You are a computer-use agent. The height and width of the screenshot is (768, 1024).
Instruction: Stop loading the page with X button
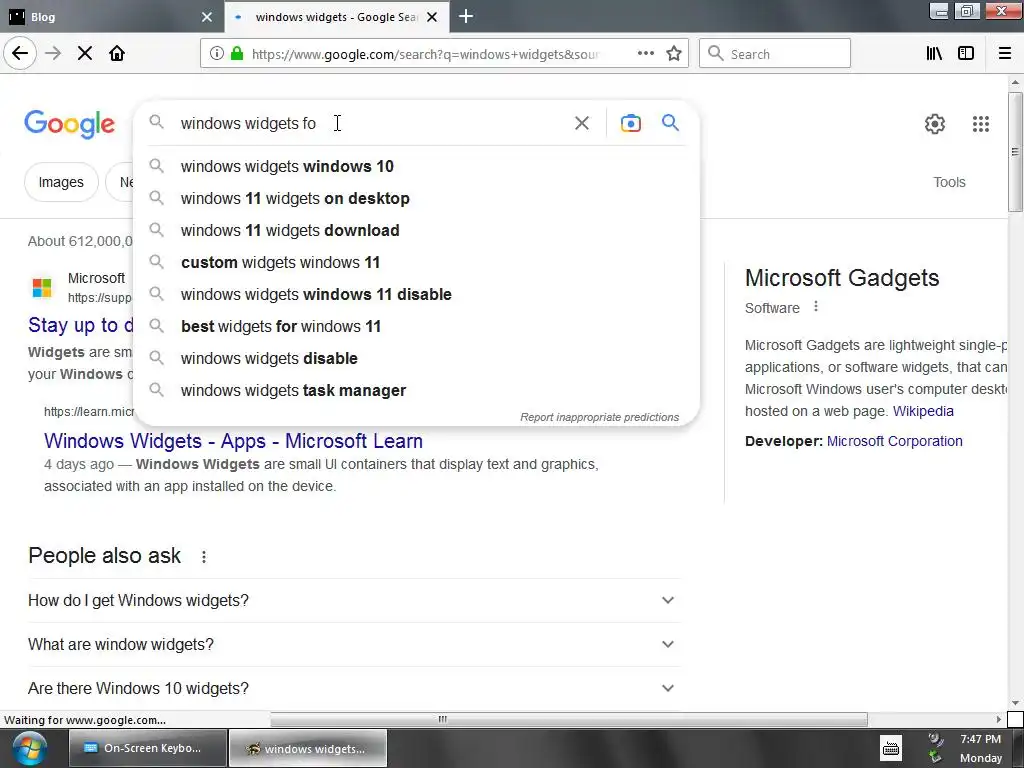(x=85, y=54)
